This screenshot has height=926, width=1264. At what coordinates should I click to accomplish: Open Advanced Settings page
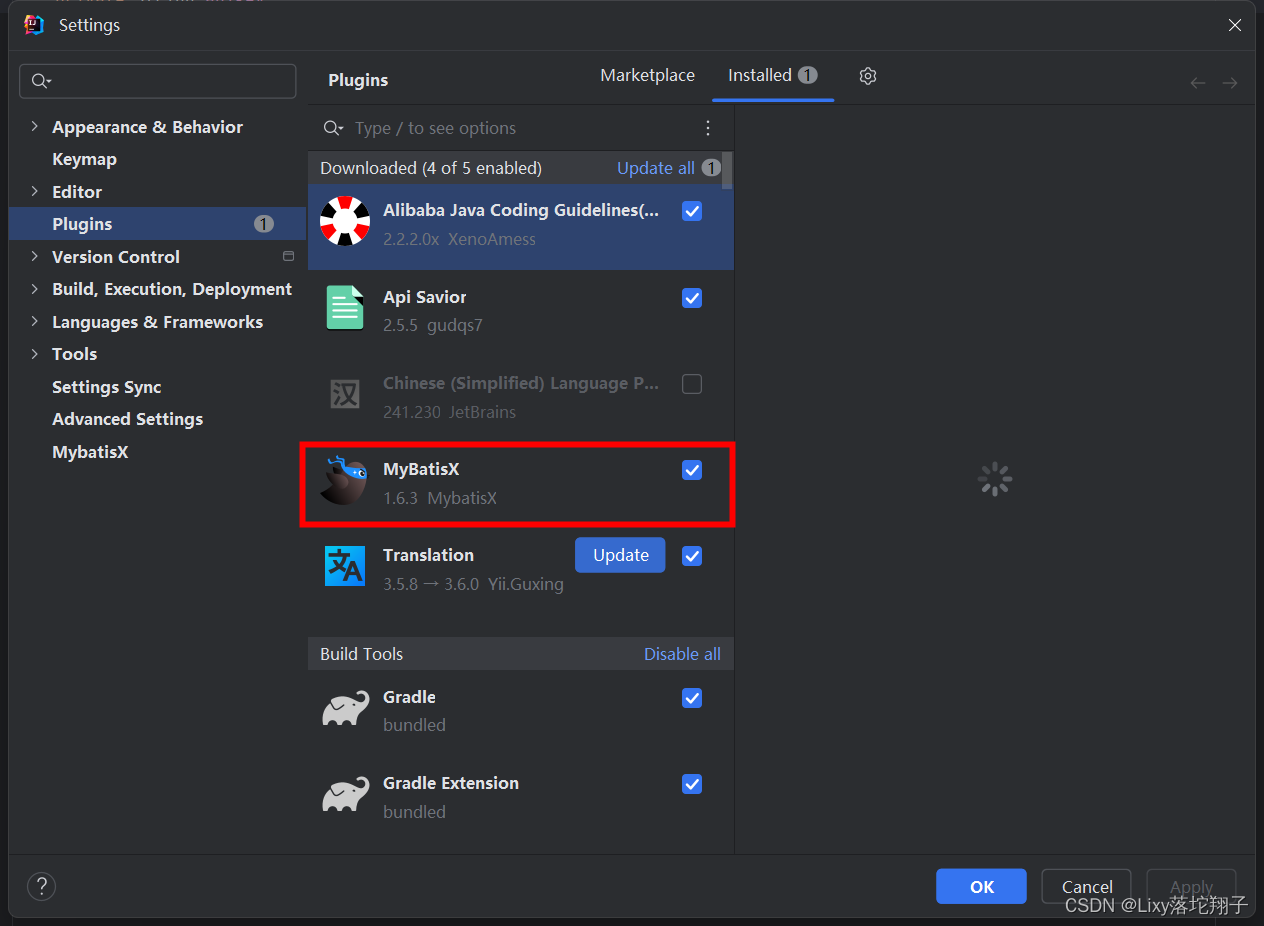(127, 419)
